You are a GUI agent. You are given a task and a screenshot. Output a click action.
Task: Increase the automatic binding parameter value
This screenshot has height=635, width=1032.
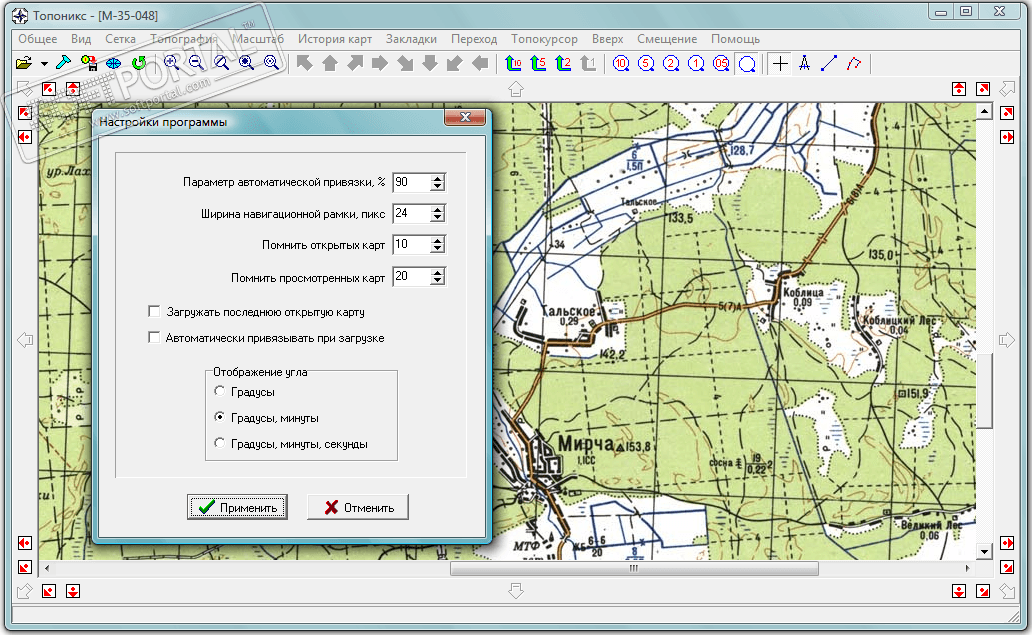(437, 178)
